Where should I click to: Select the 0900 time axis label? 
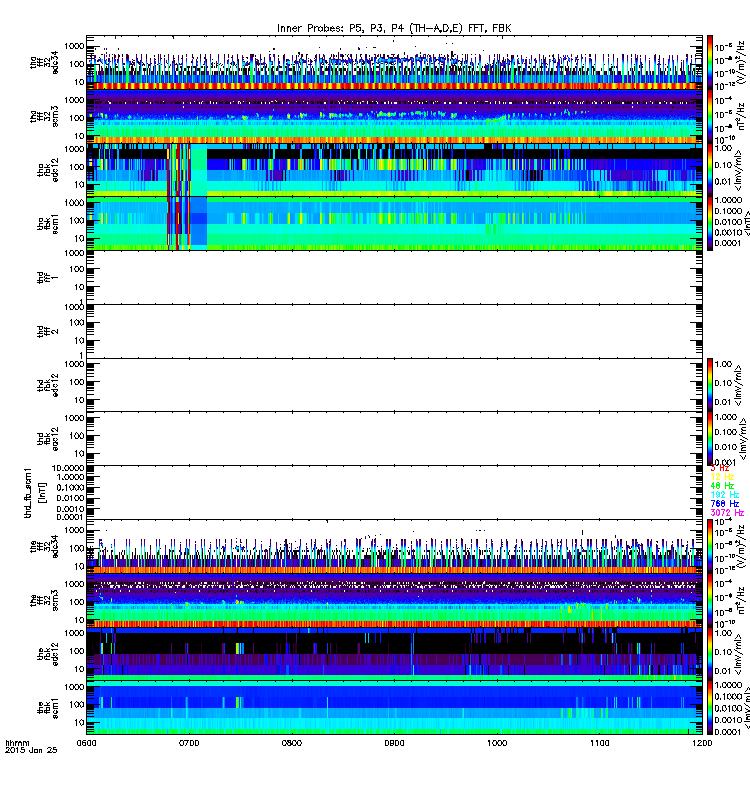click(394, 743)
